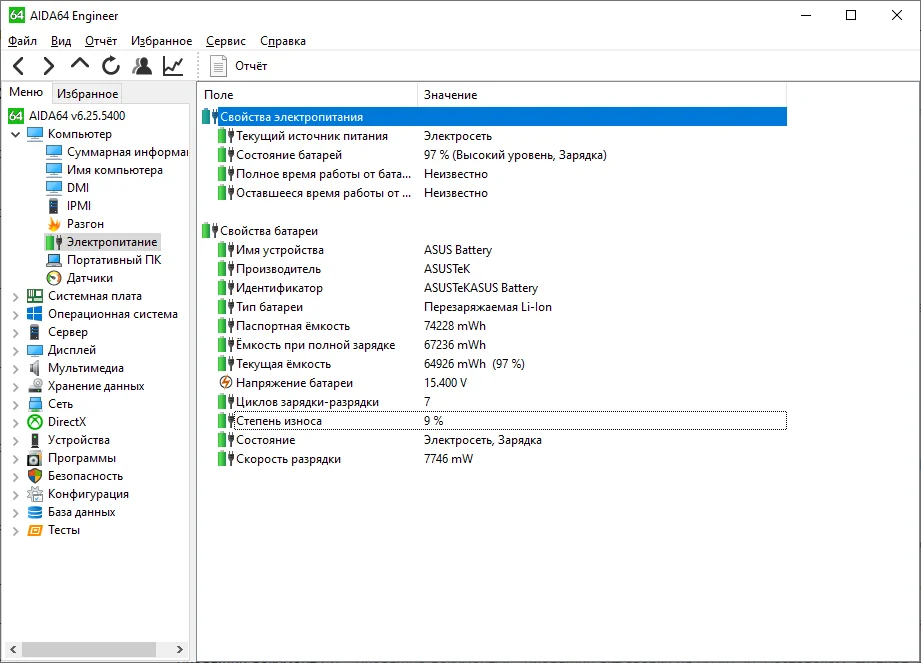Image resolution: width=921 pixels, height=663 pixels.
Task: Click the AIDA64 v6.25.5400 root icon
Action: coord(16,116)
